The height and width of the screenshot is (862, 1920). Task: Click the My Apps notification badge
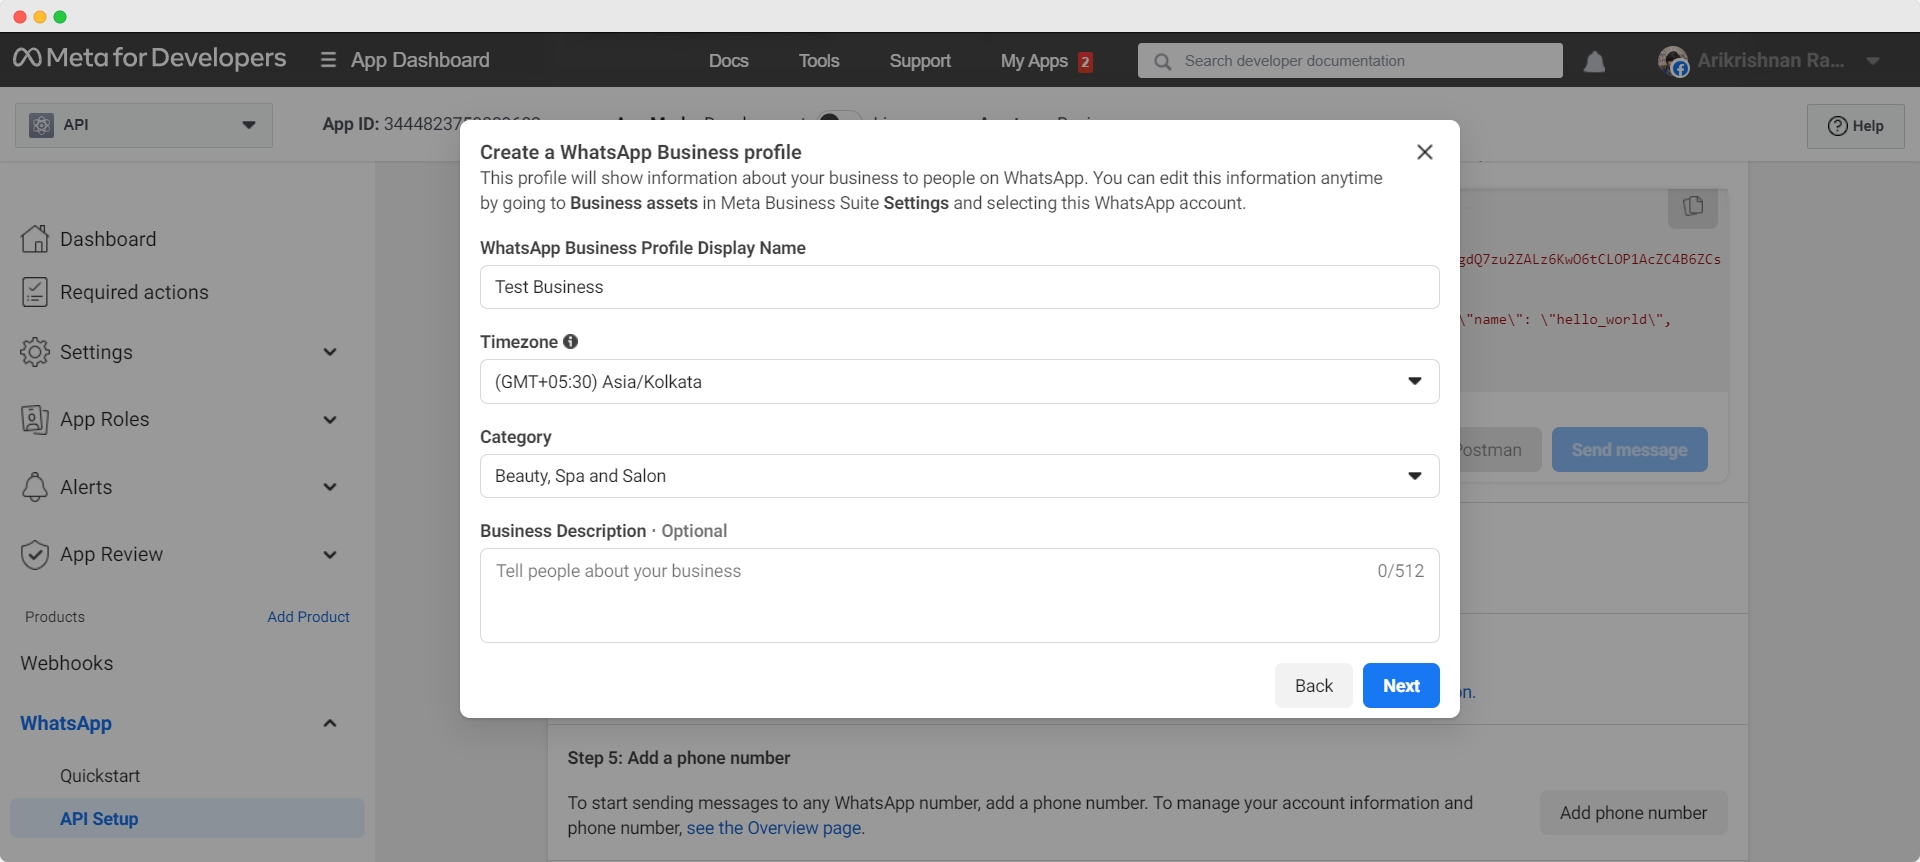click(x=1085, y=62)
